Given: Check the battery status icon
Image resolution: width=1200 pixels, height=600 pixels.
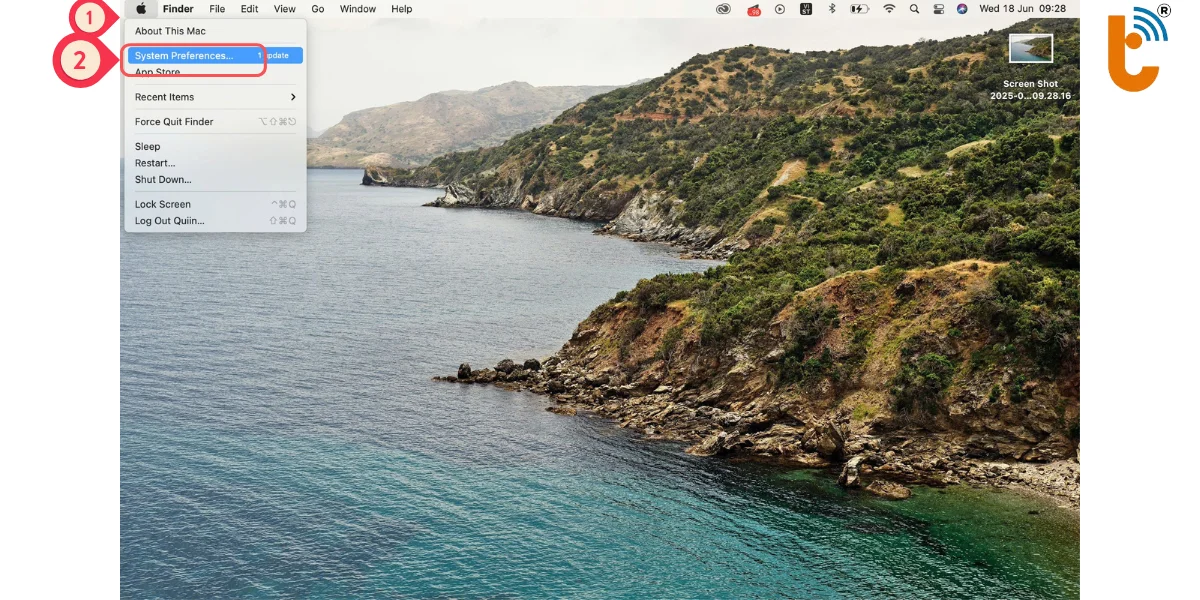Looking at the screenshot, I should click(x=860, y=9).
